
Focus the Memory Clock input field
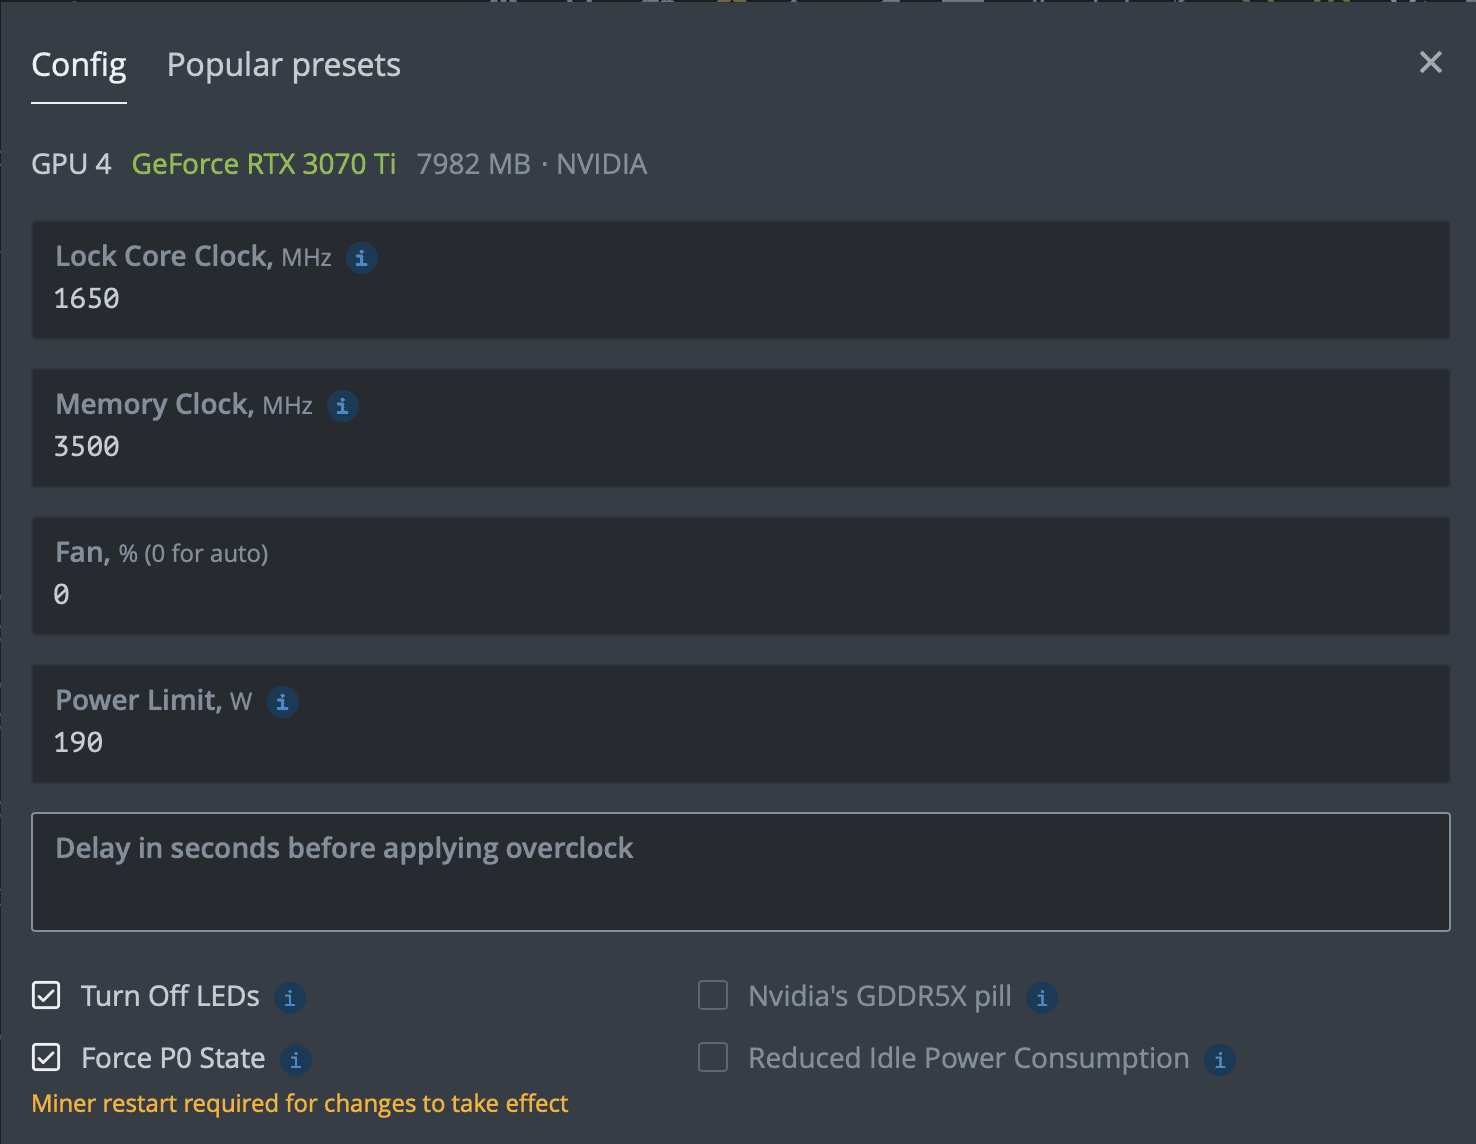tap(741, 428)
